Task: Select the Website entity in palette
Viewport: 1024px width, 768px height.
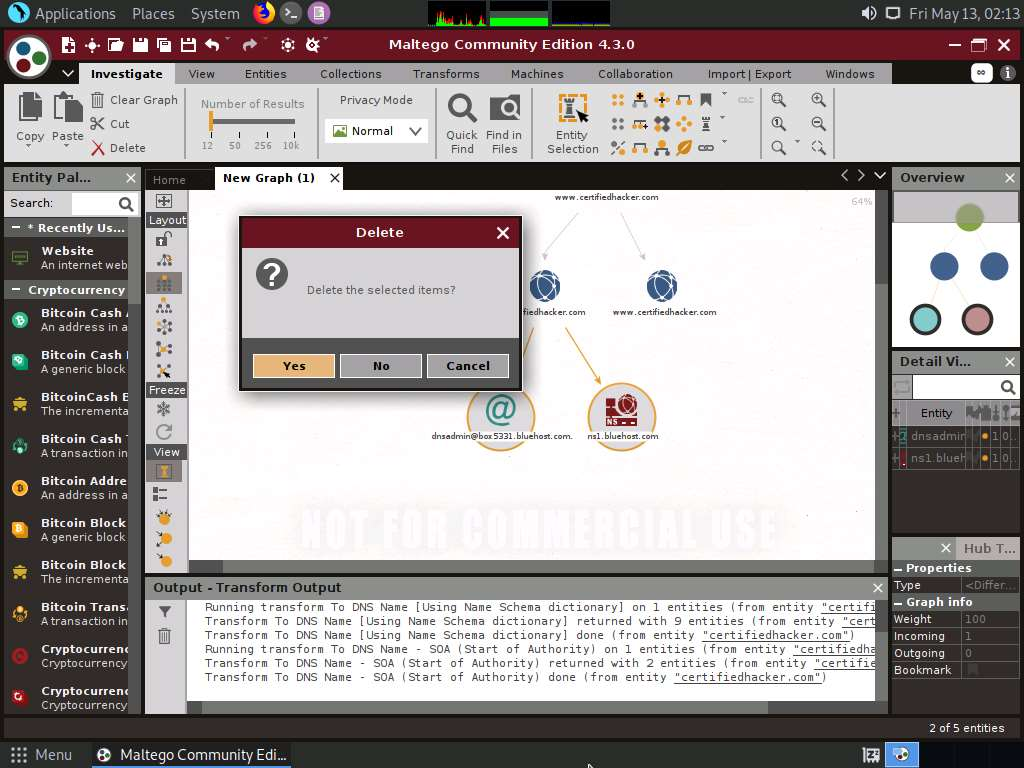Action: (x=69, y=258)
